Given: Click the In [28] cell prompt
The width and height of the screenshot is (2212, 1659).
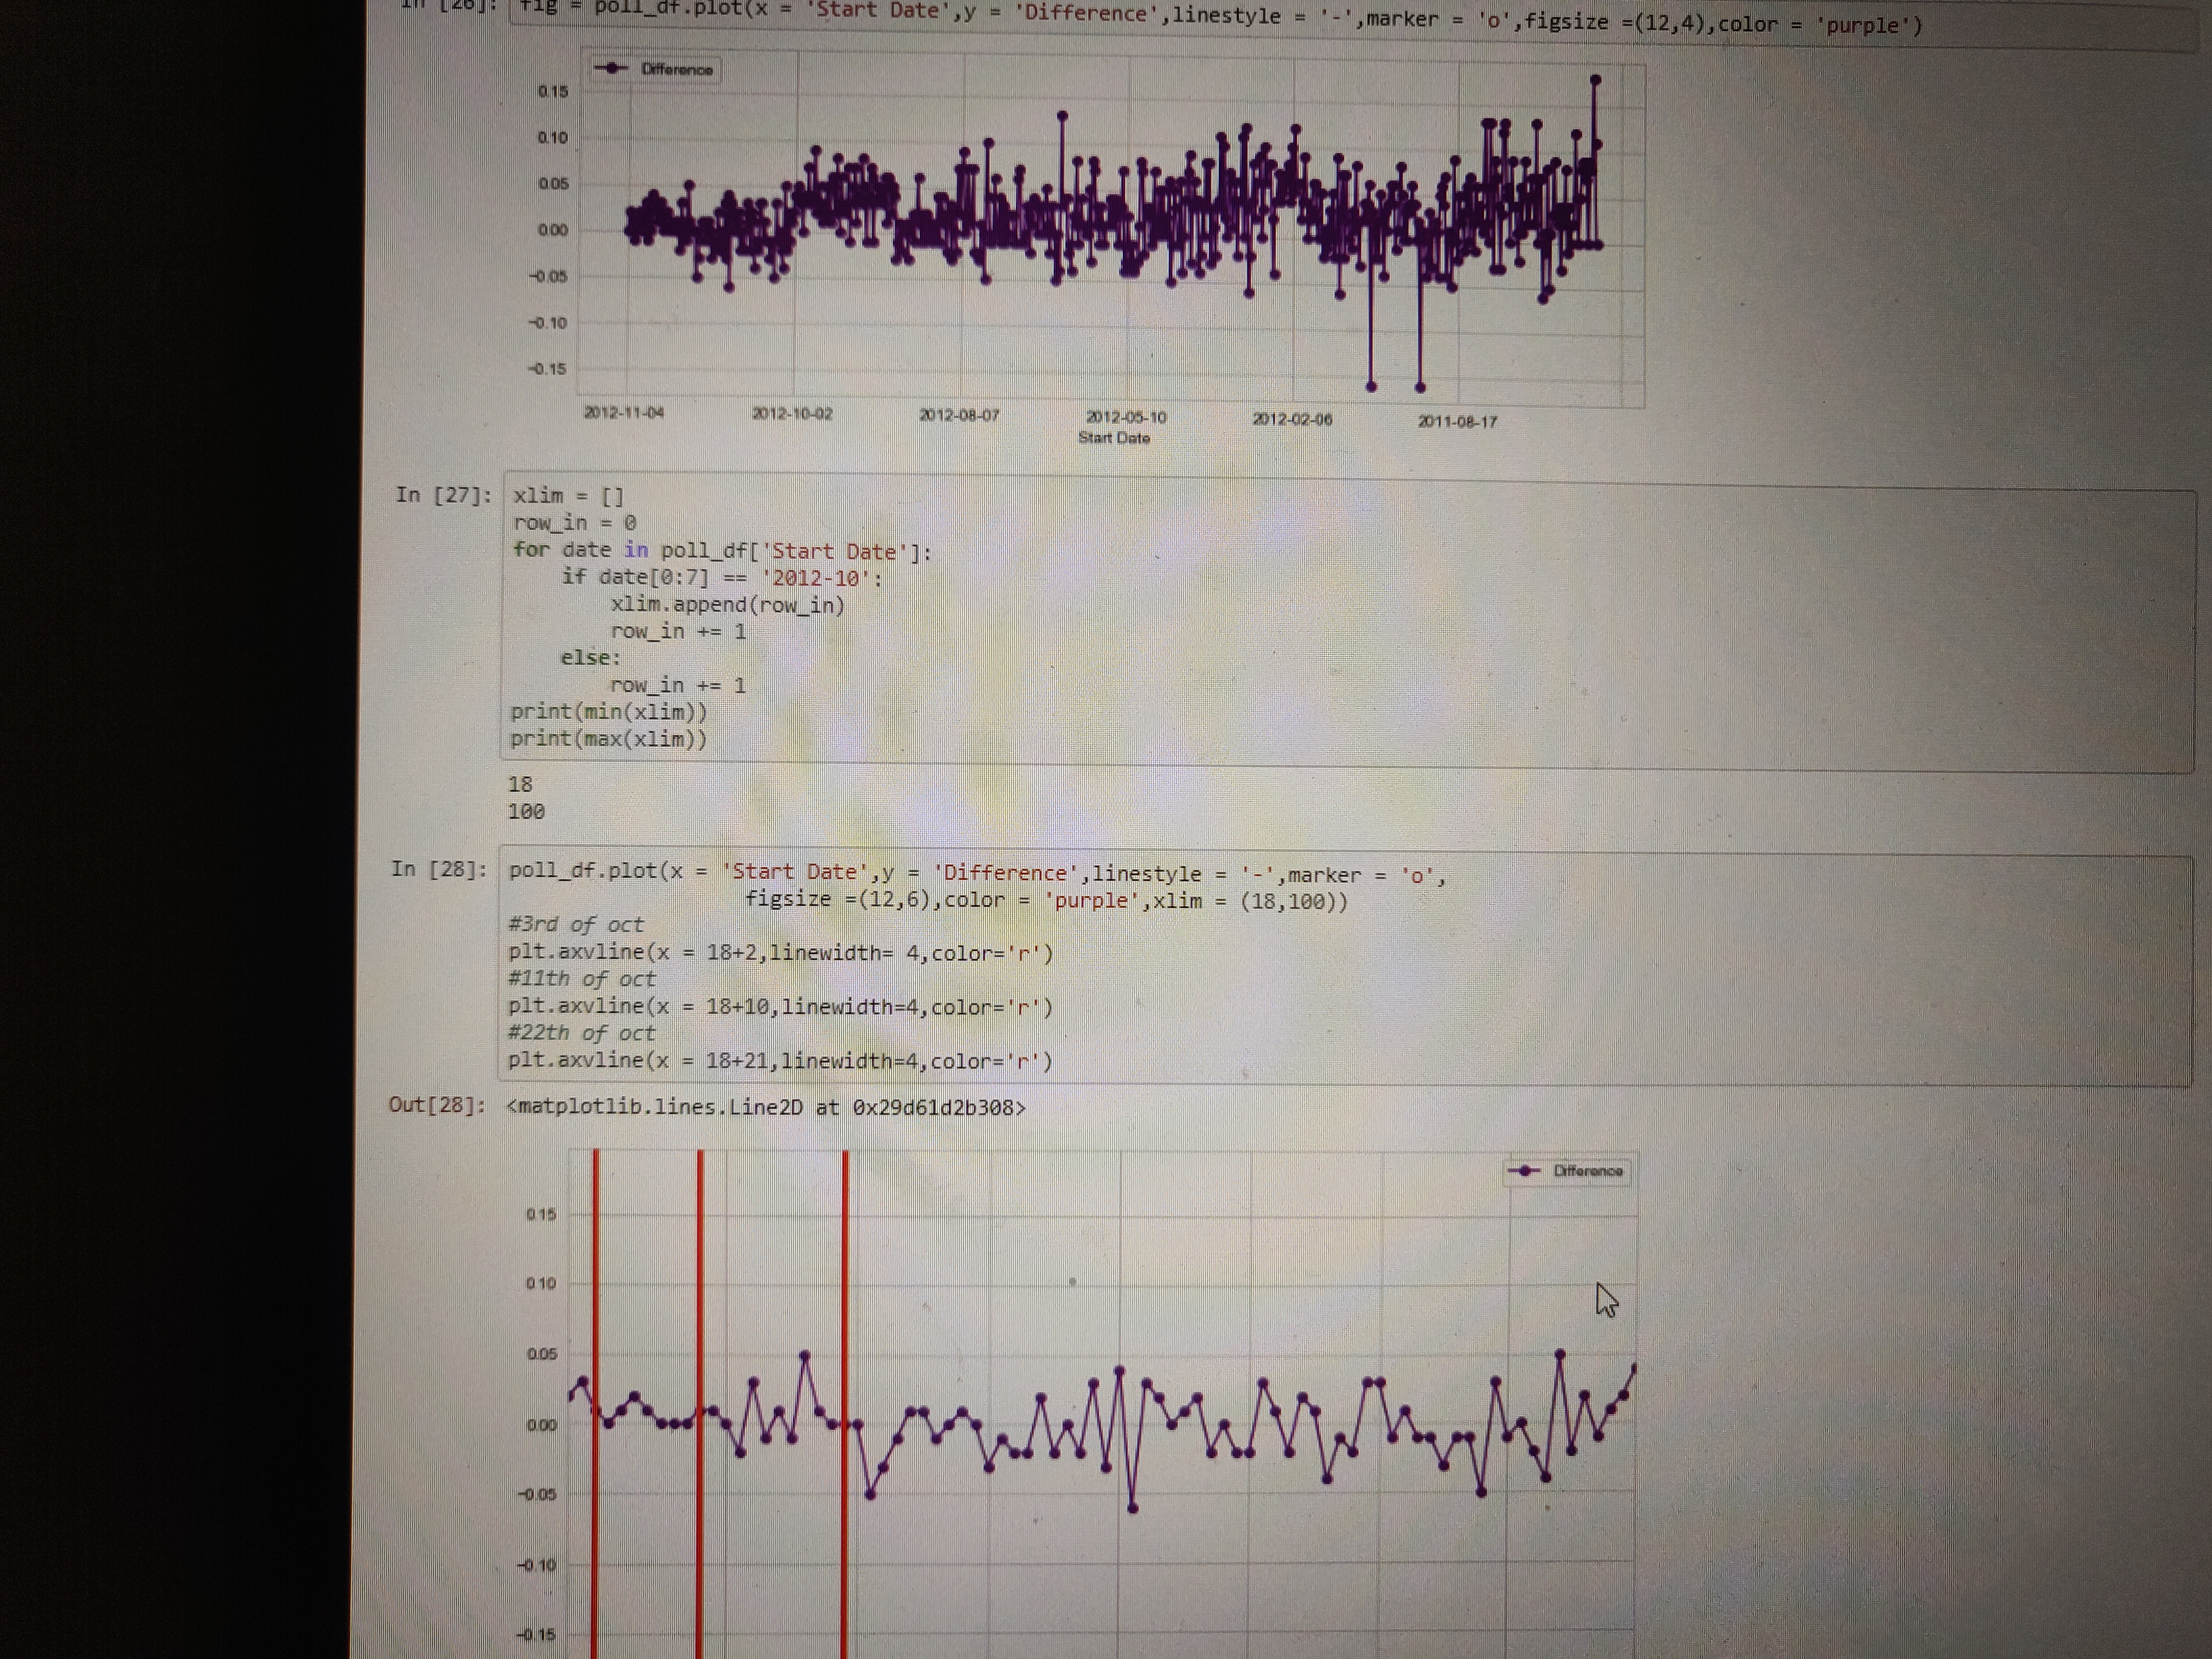Looking at the screenshot, I should pos(439,869).
